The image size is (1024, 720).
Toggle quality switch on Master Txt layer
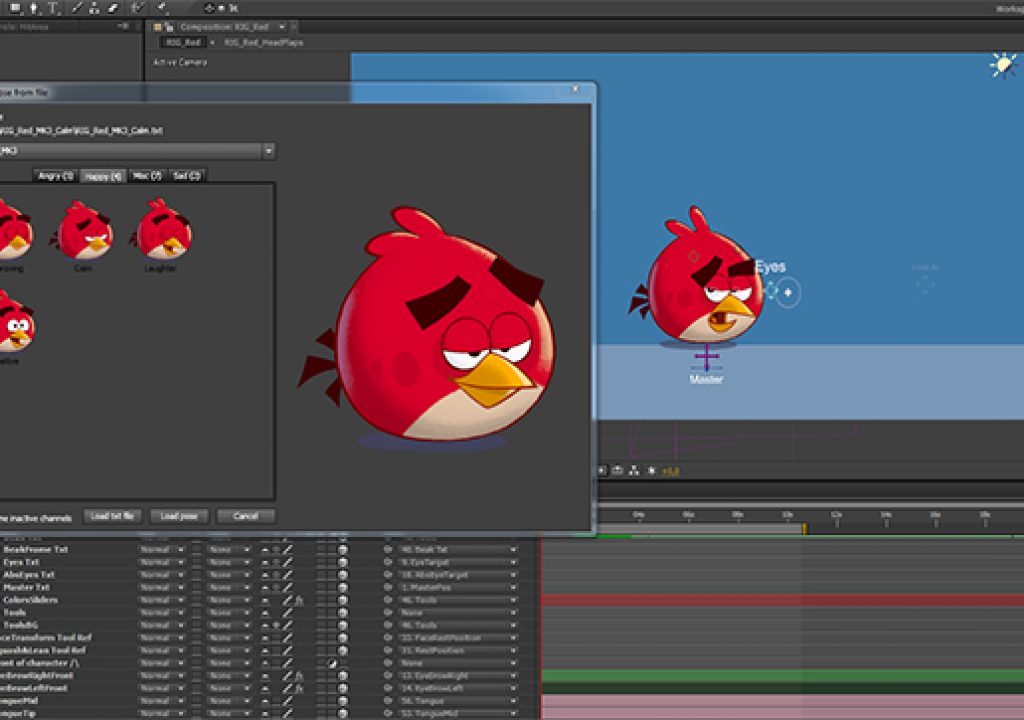(287, 587)
